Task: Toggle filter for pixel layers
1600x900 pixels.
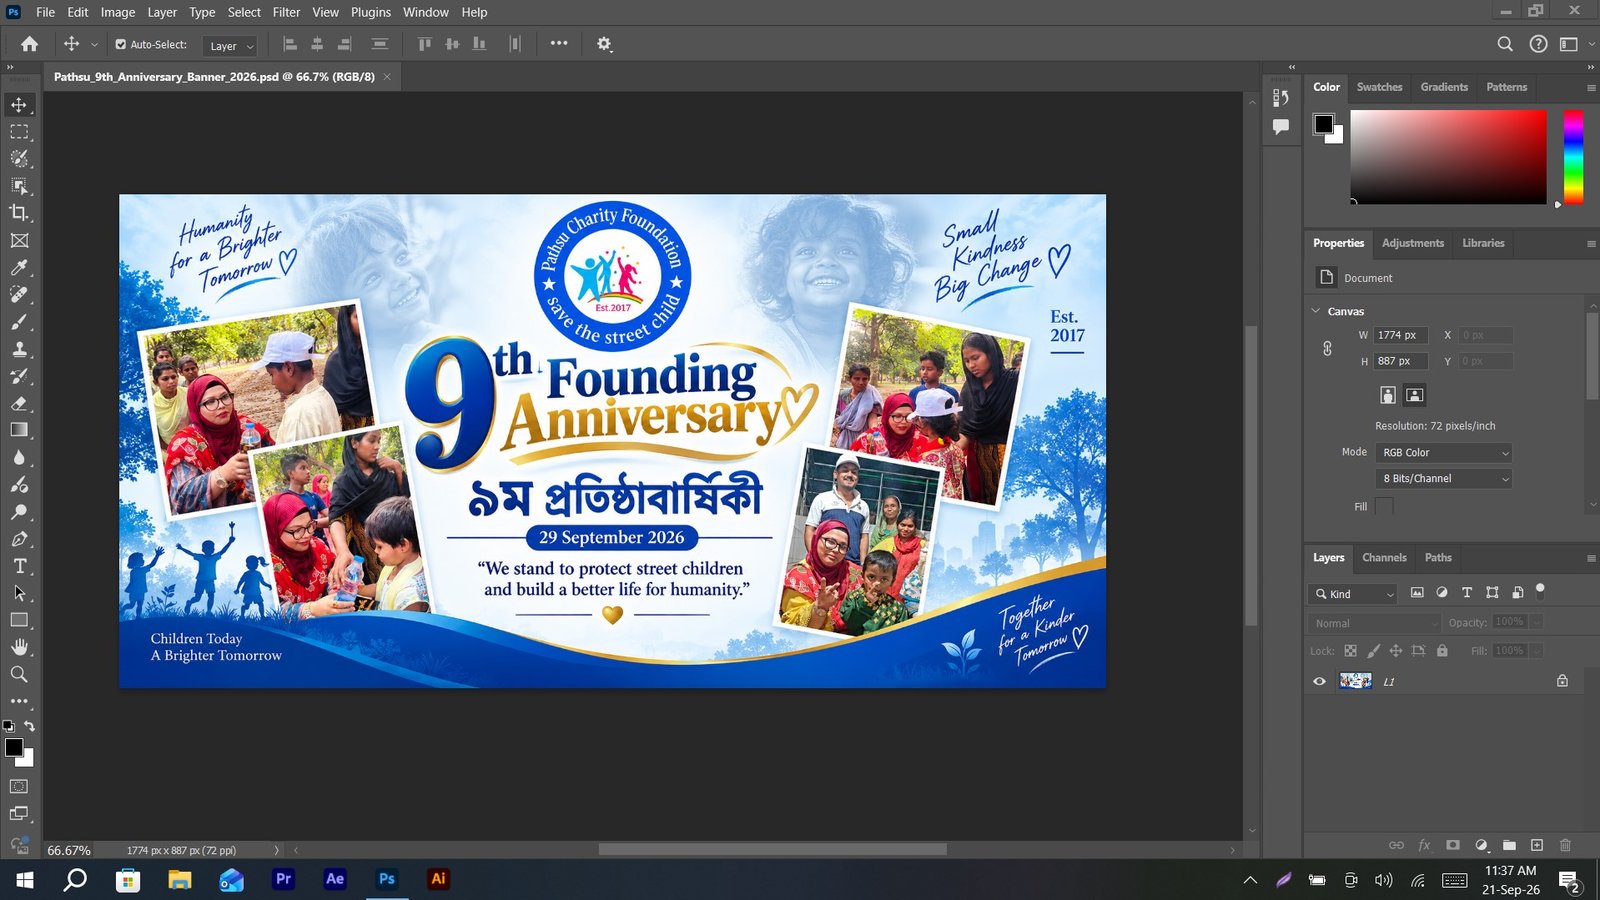Action: (x=1417, y=593)
